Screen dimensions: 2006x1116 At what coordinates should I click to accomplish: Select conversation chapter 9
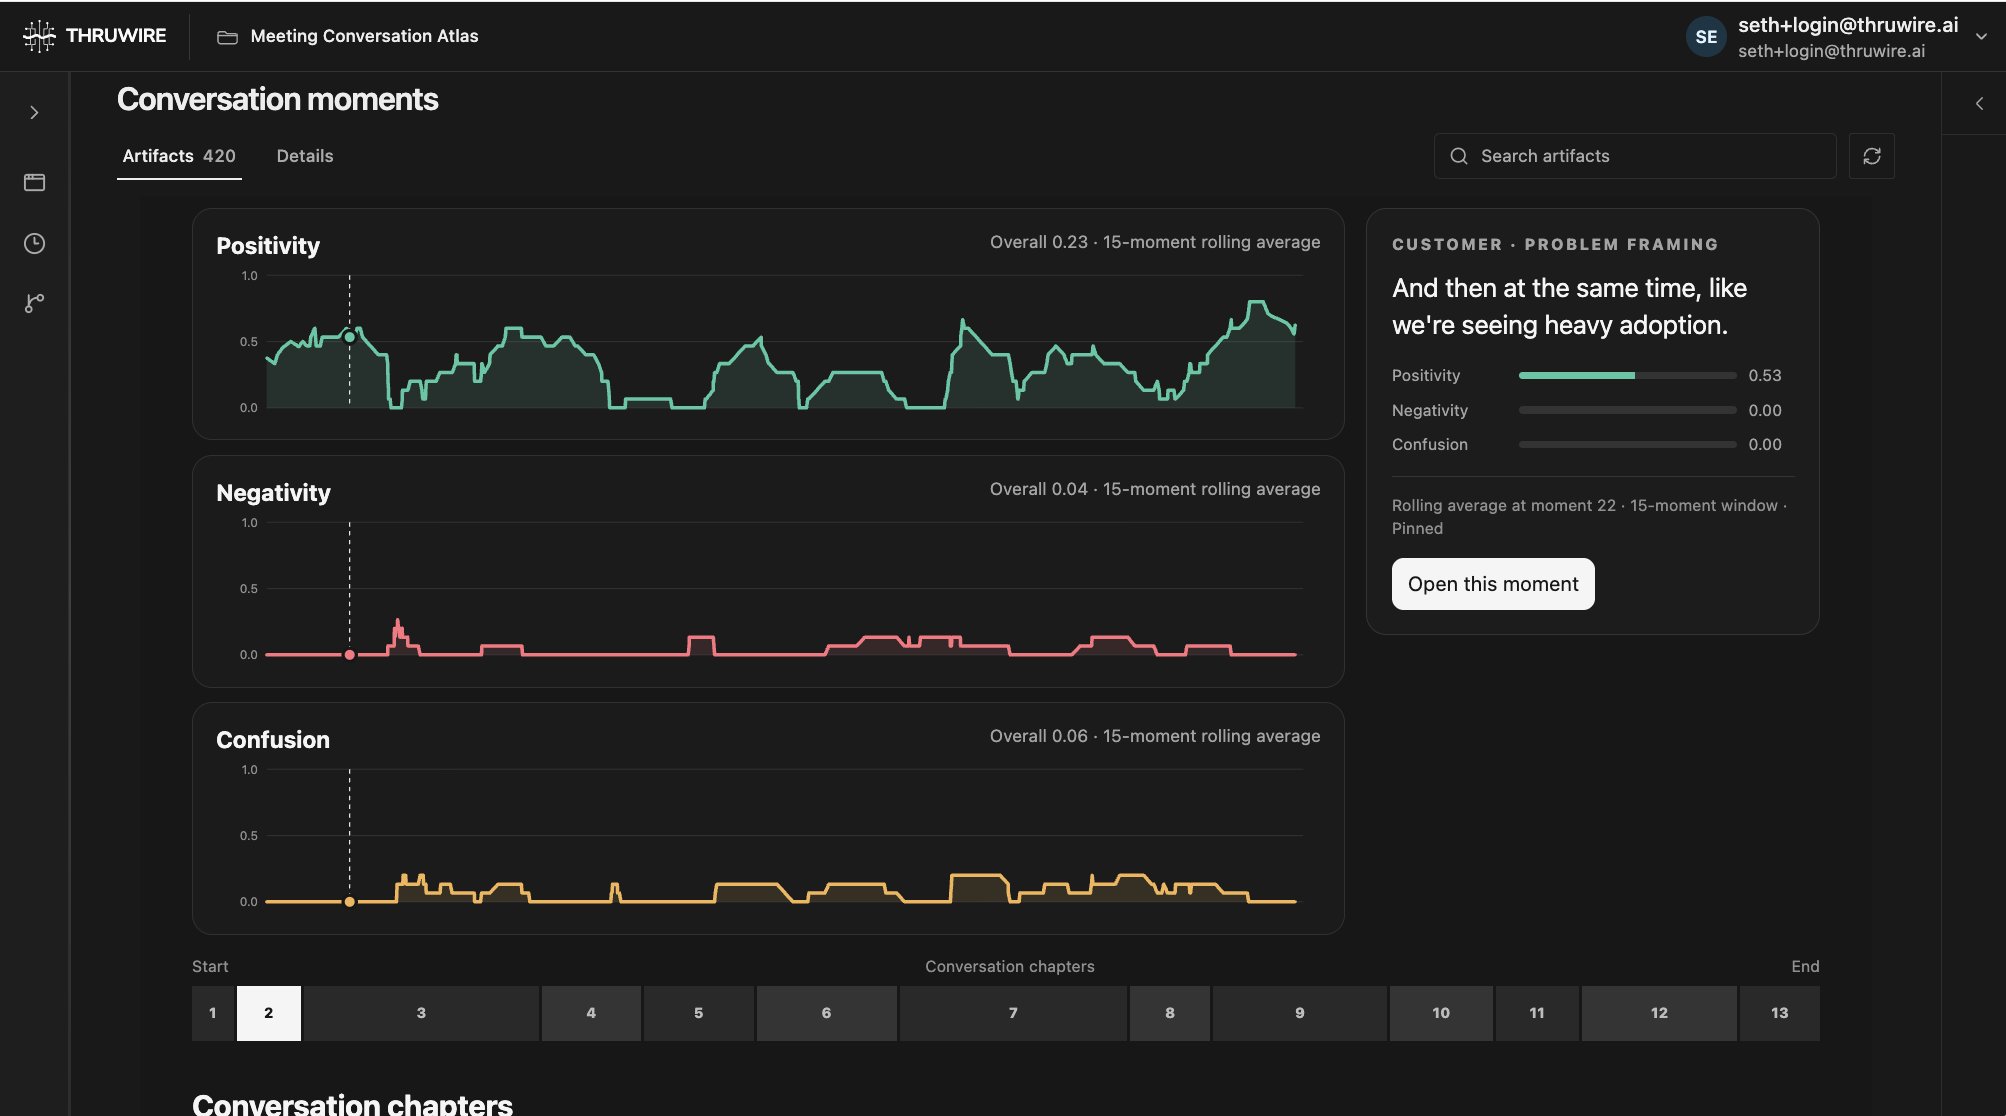(x=1300, y=1013)
